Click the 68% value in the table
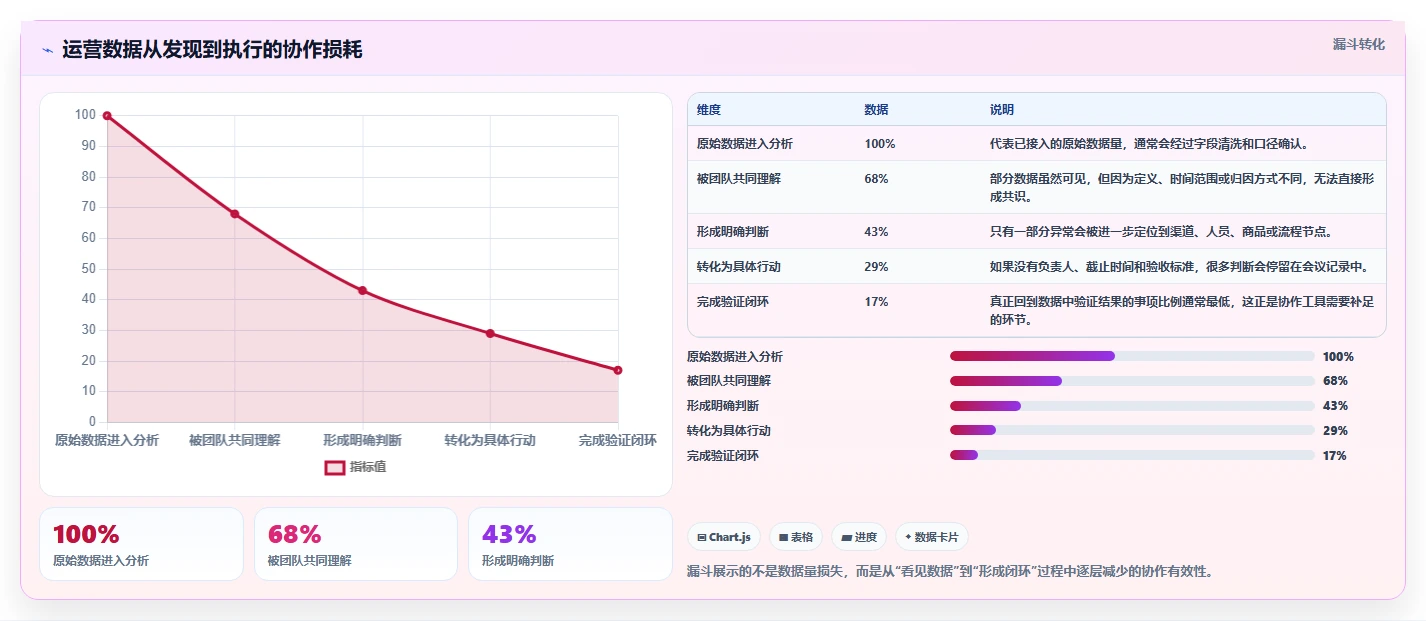 876,179
